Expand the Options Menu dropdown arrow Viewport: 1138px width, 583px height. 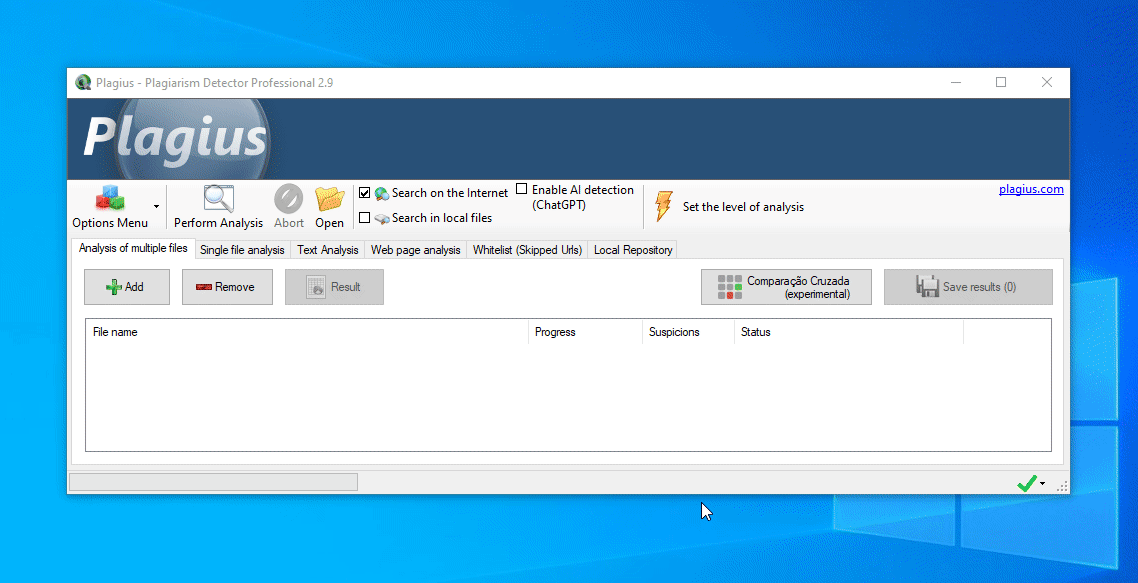point(156,207)
